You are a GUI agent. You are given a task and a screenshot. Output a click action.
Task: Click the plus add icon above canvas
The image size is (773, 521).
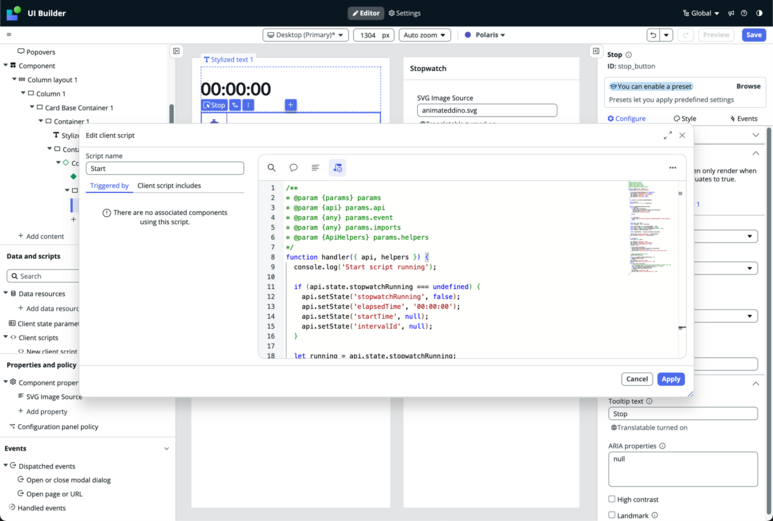[290, 104]
